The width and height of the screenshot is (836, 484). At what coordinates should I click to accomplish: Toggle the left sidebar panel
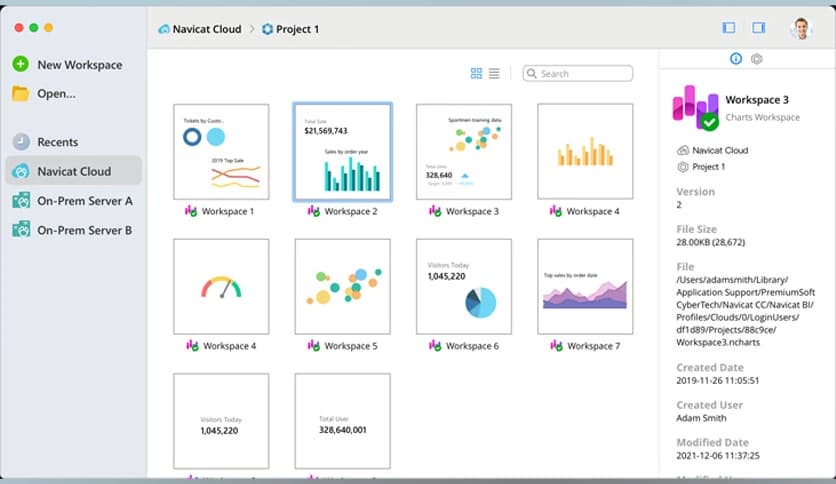click(x=728, y=28)
